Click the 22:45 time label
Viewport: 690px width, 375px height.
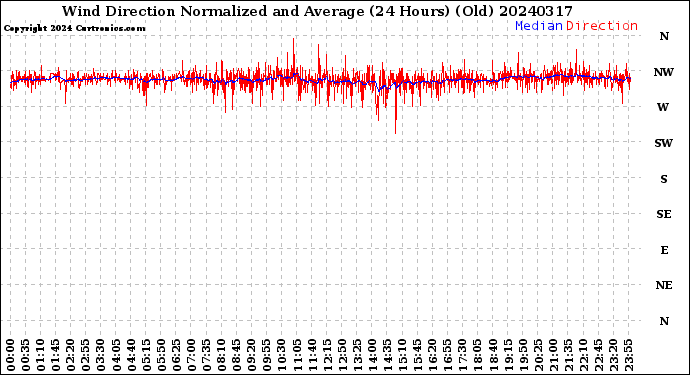(598, 355)
